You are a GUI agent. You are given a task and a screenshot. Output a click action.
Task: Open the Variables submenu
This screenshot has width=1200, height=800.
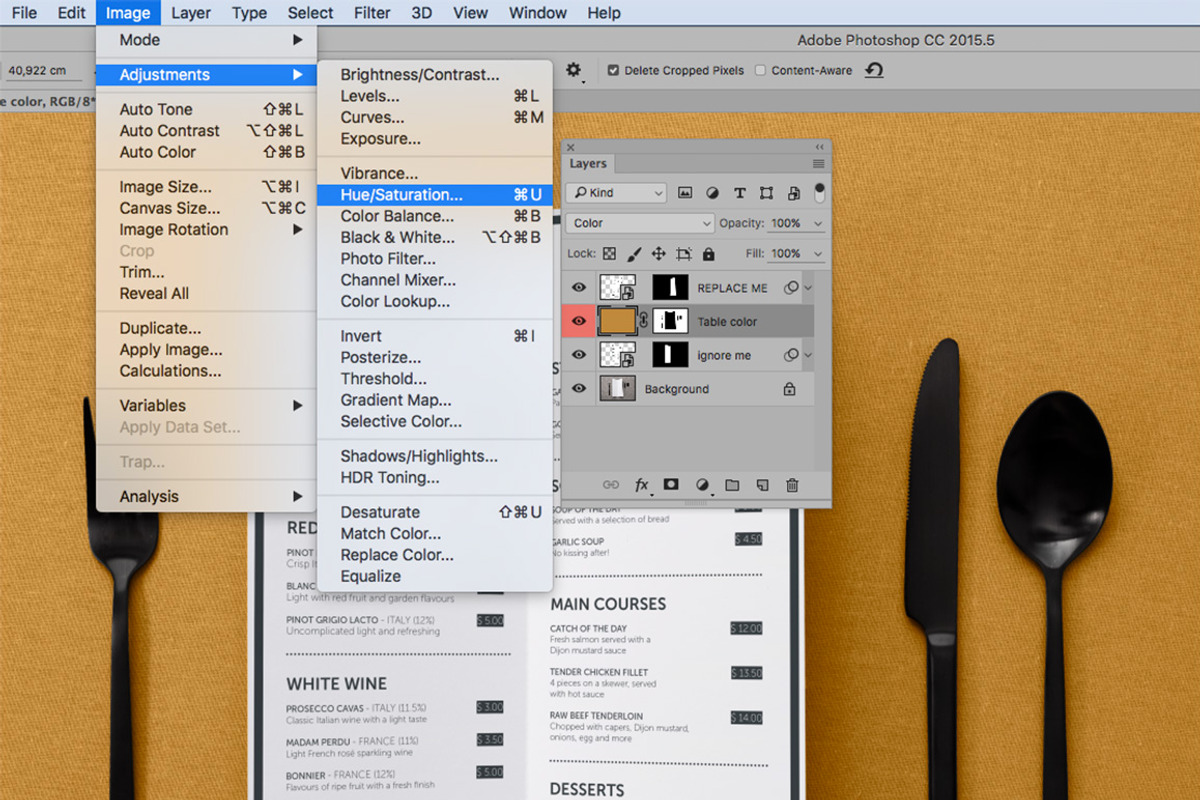(x=206, y=405)
